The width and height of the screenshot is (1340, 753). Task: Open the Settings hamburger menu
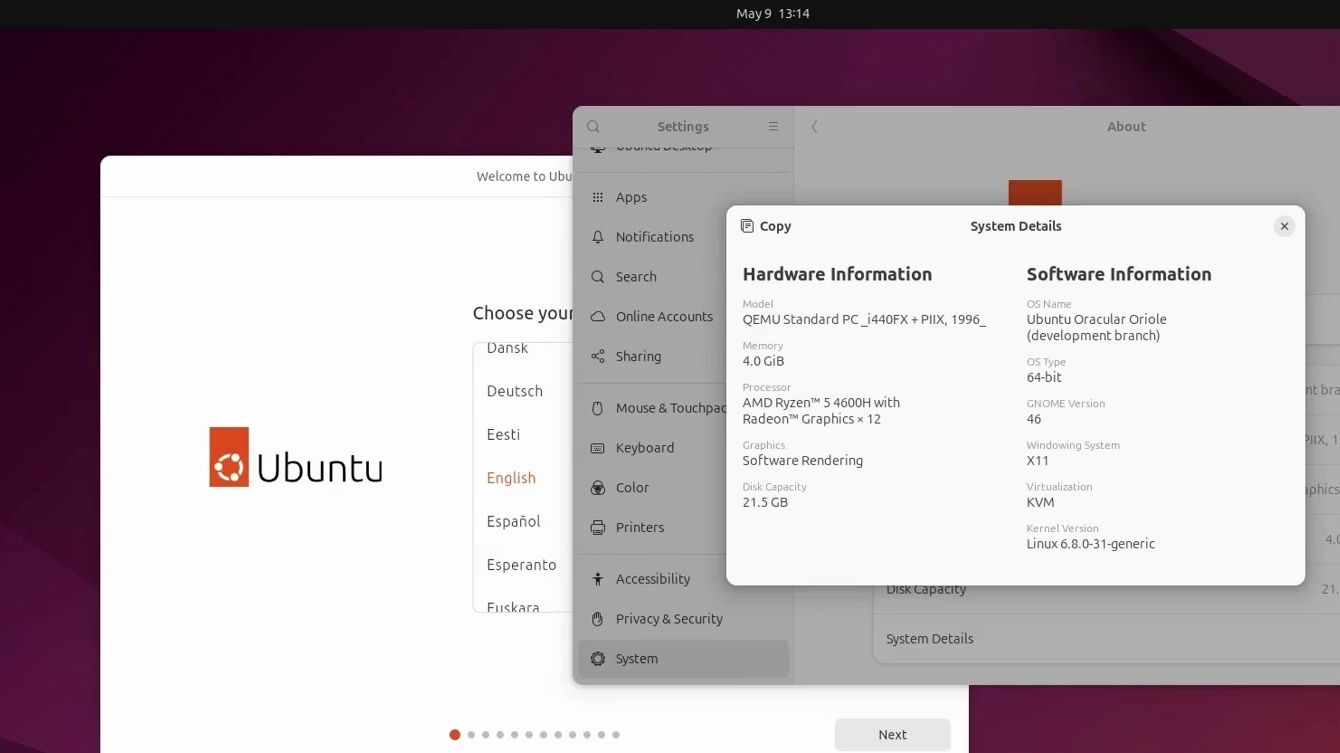coord(773,127)
